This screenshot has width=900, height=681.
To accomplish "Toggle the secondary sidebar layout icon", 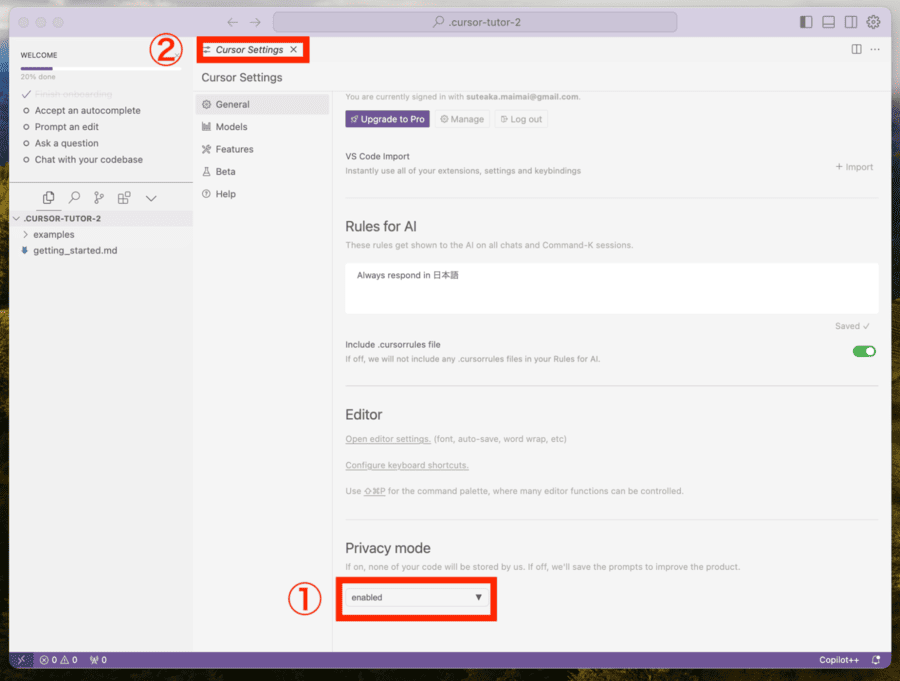I will (x=851, y=22).
